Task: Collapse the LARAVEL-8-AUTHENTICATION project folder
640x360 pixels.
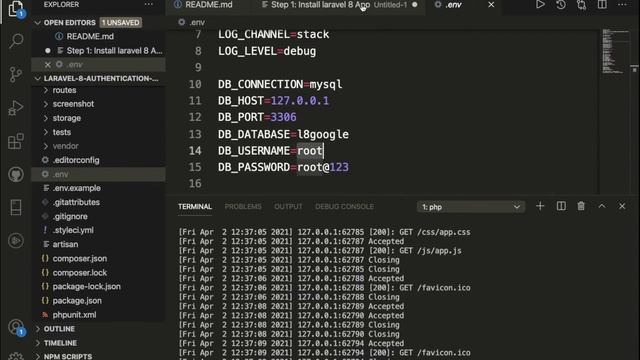Action: (x=101, y=78)
